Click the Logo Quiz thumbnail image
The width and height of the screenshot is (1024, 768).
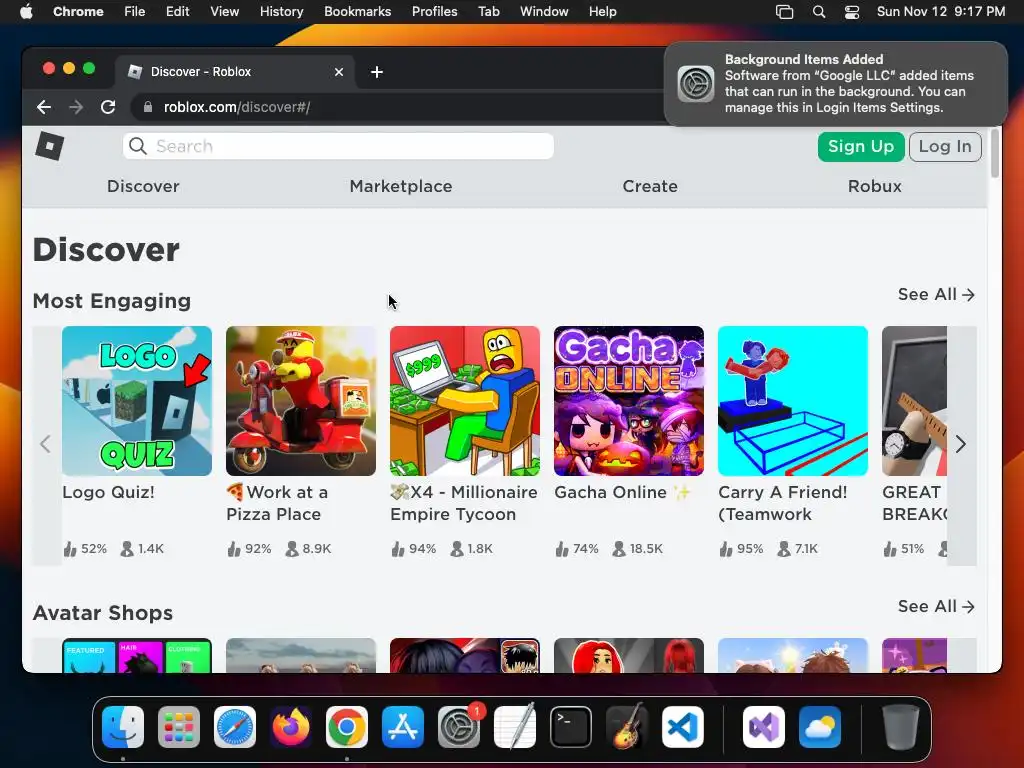pos(137,401)
